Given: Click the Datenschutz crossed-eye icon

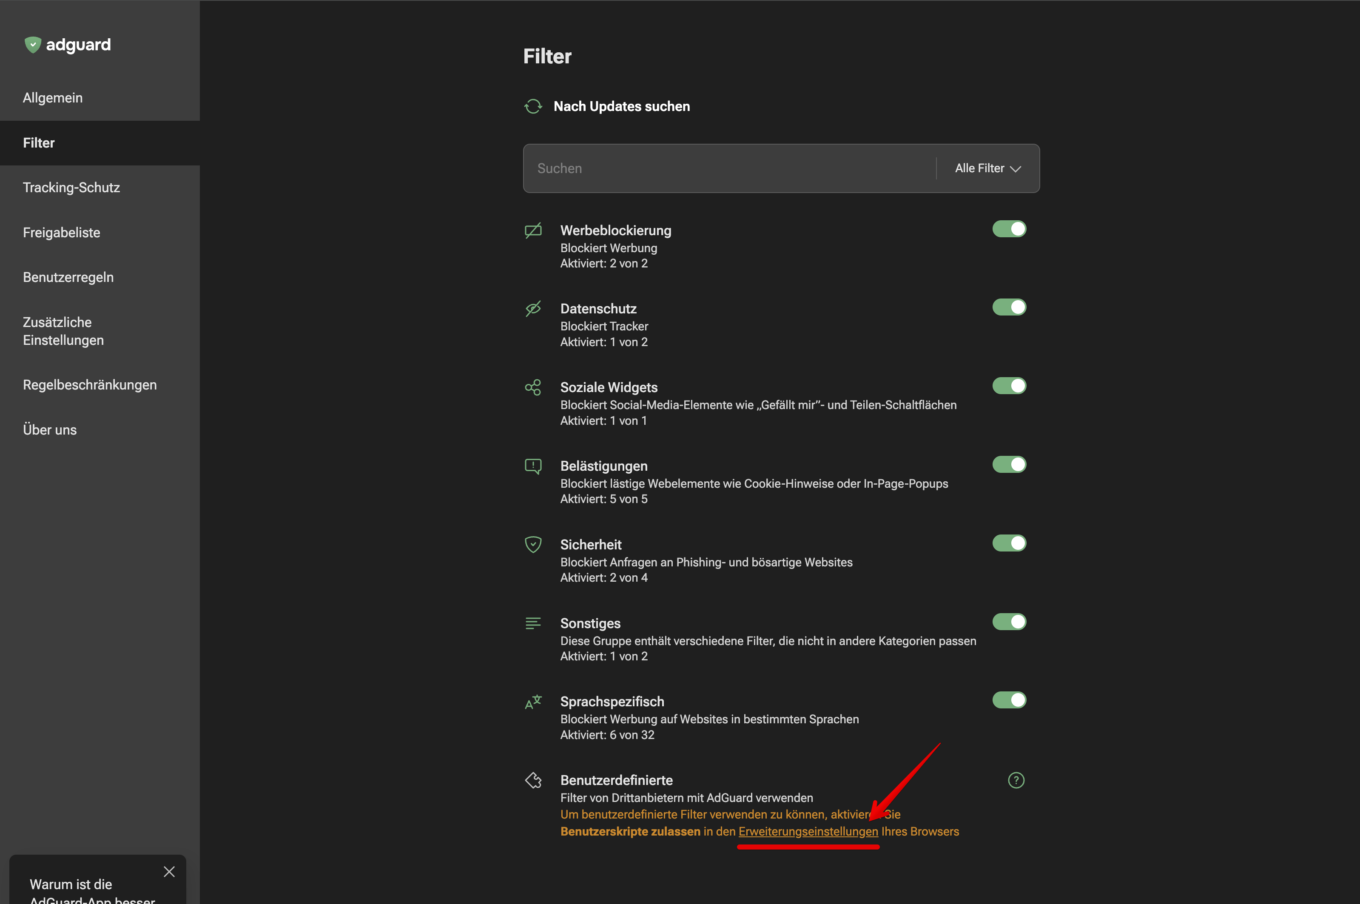Looking at the screenshot, I should coord(533,309).
